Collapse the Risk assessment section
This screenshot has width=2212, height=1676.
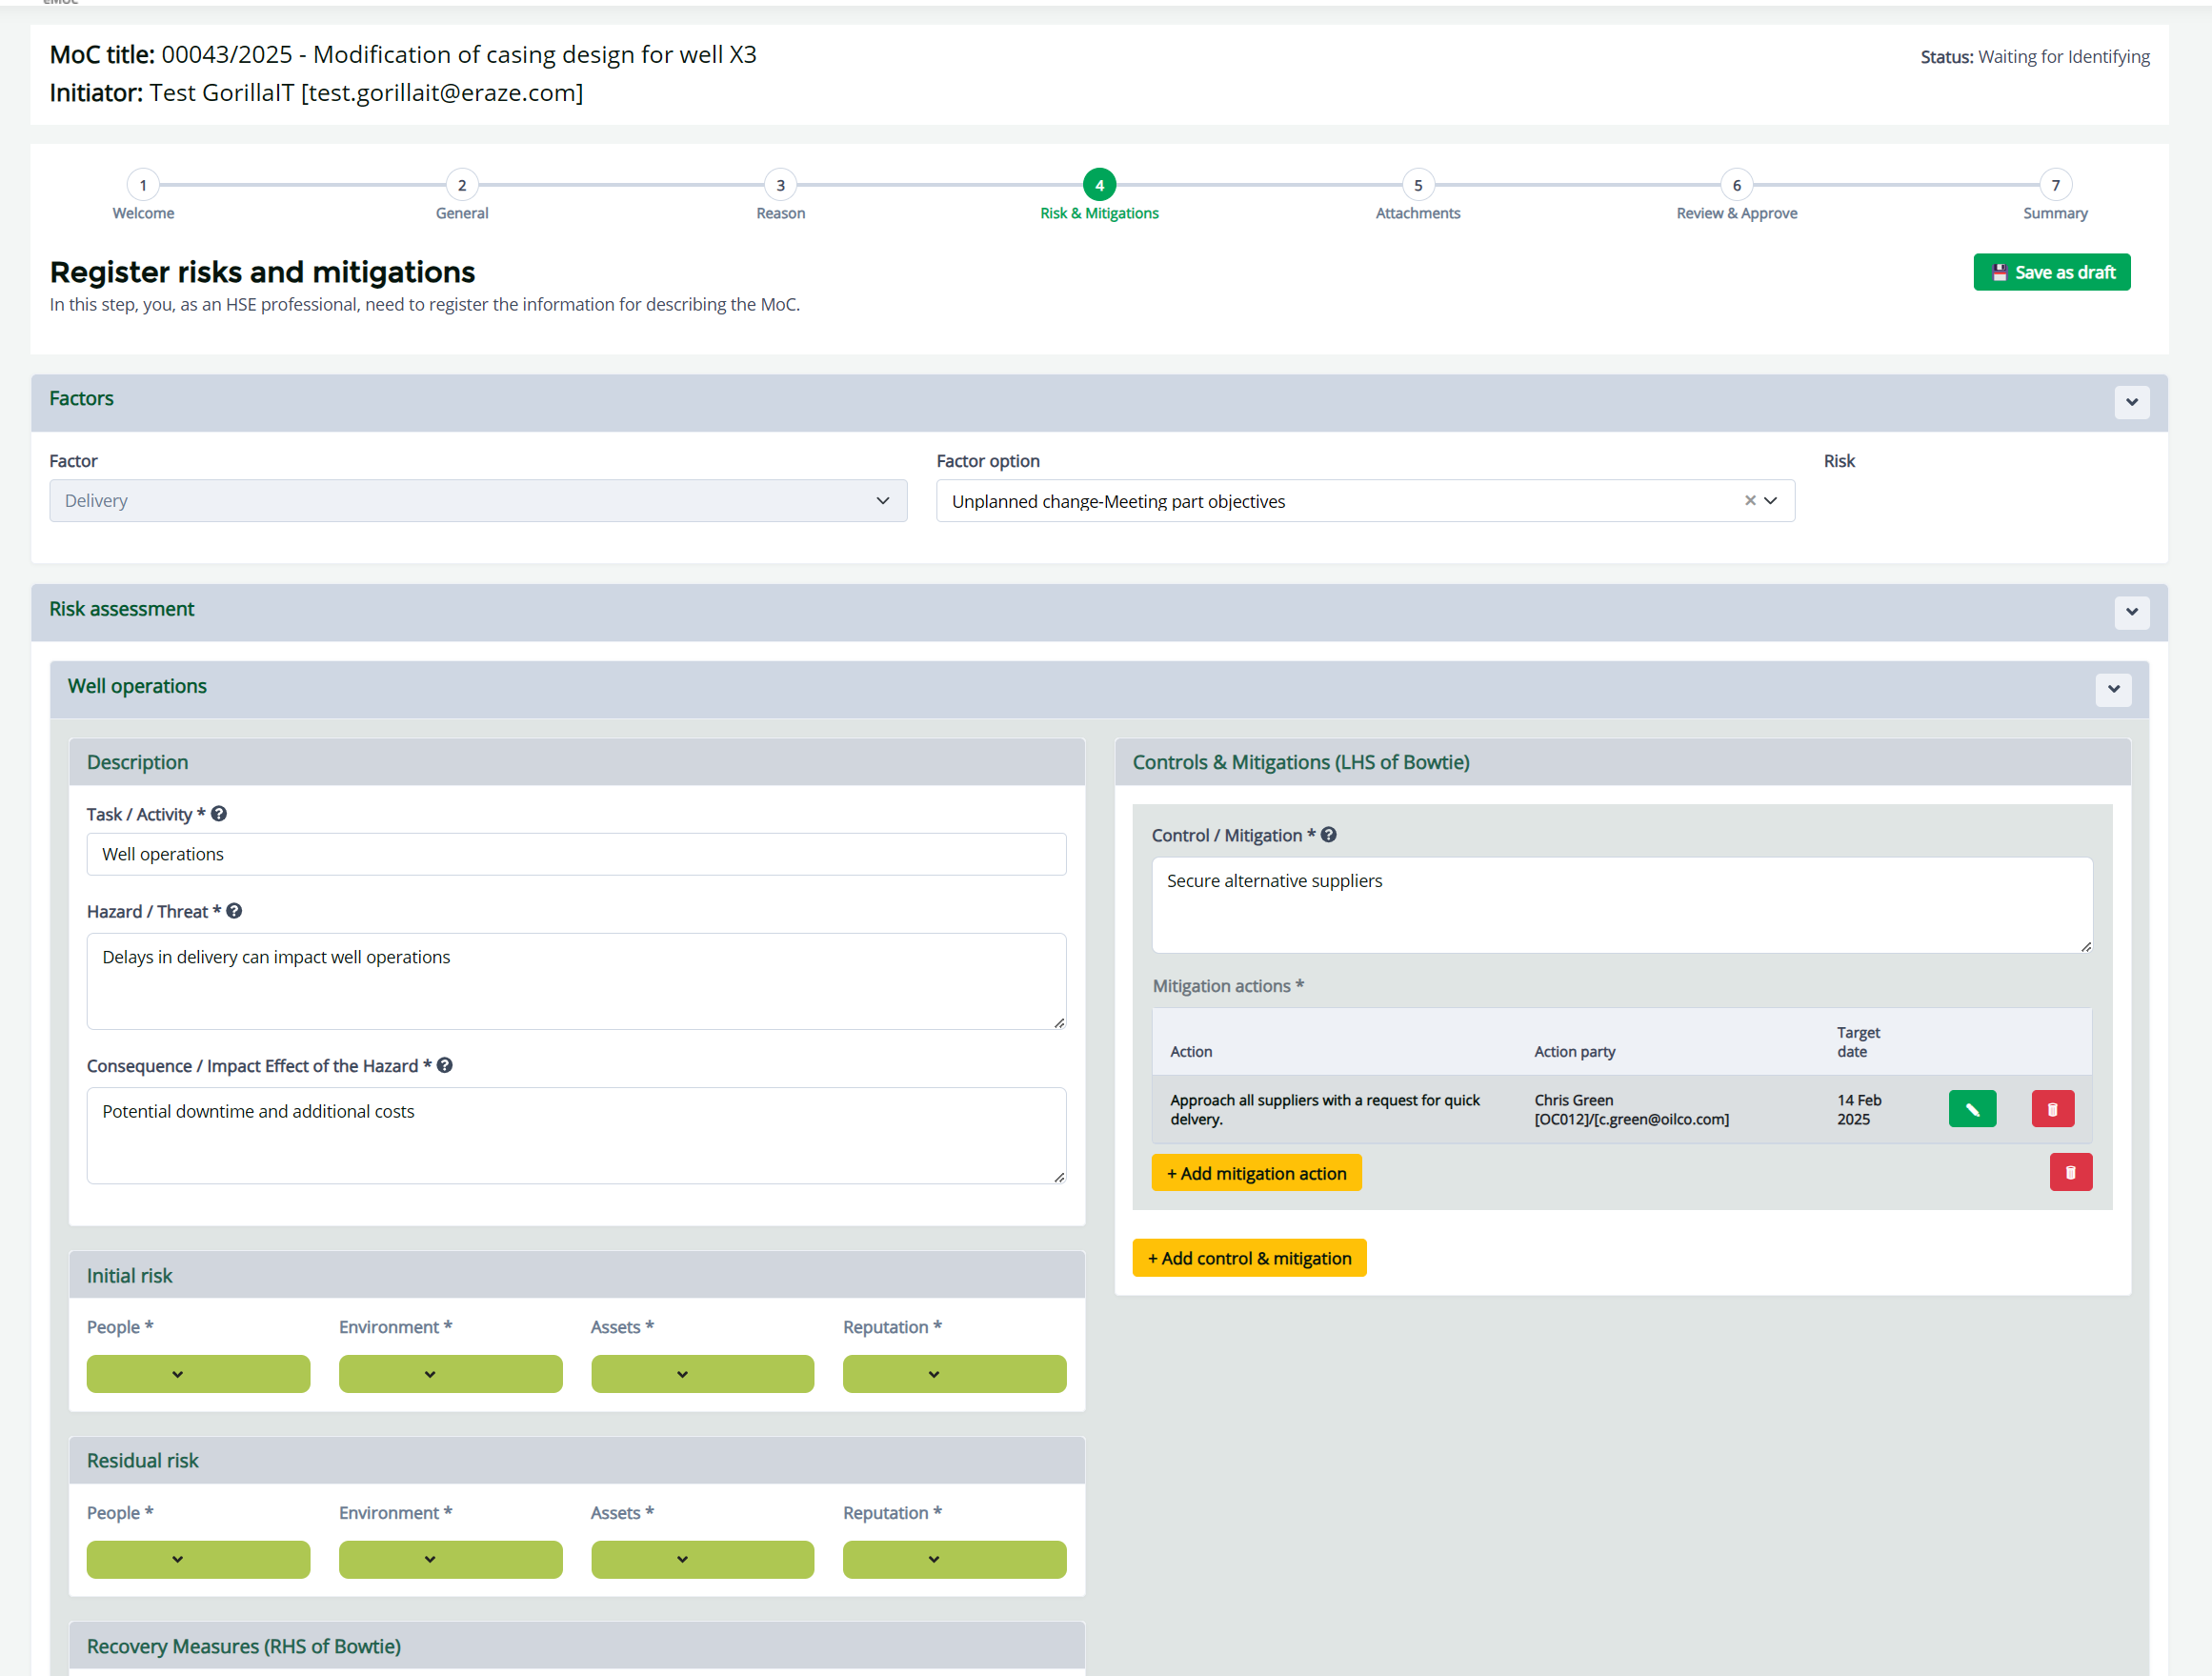point(2131,612)
